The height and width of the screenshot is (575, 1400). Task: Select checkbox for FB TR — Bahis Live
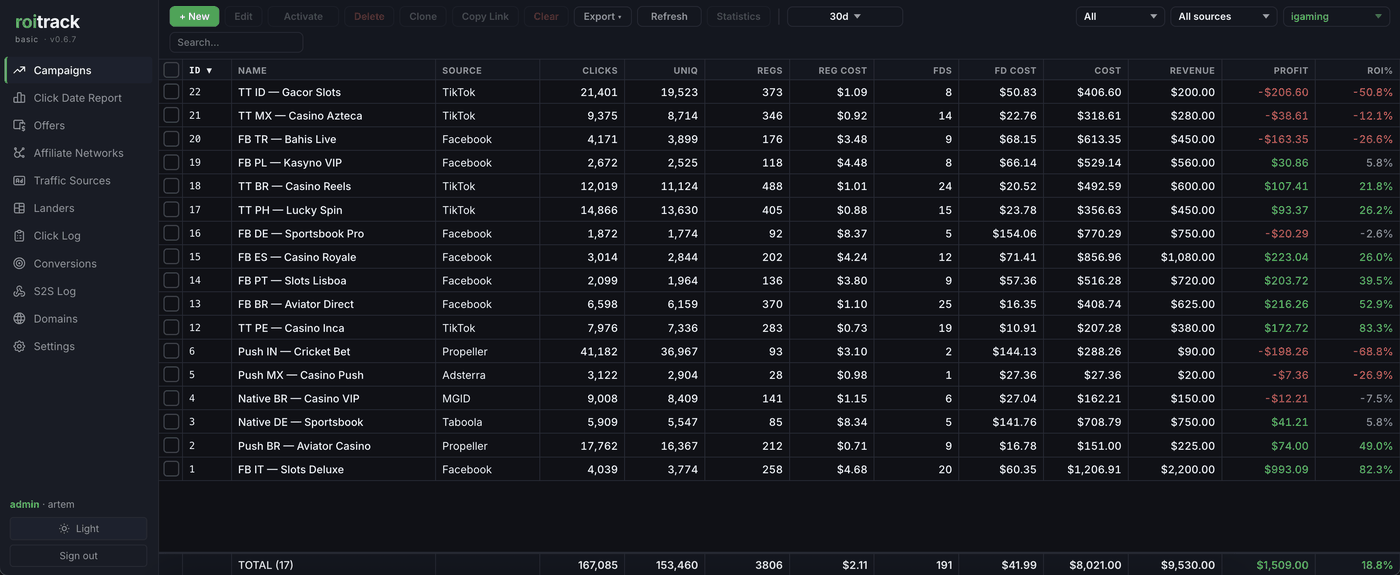171,139
